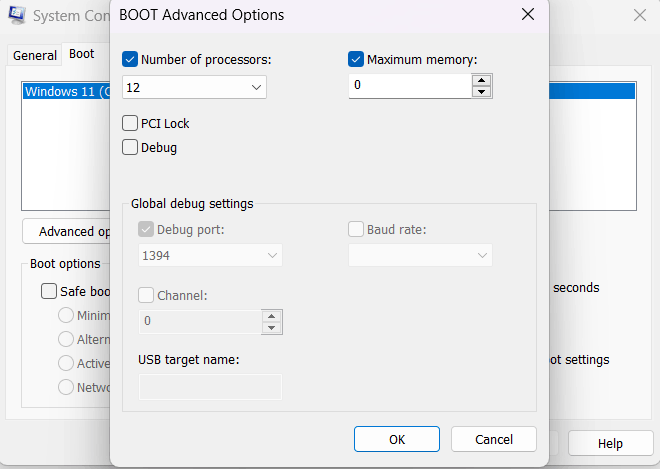Screen dimensions: 660x469
Task: Close the BOOT Advanced Options dialog
Action: click(528, 14)
